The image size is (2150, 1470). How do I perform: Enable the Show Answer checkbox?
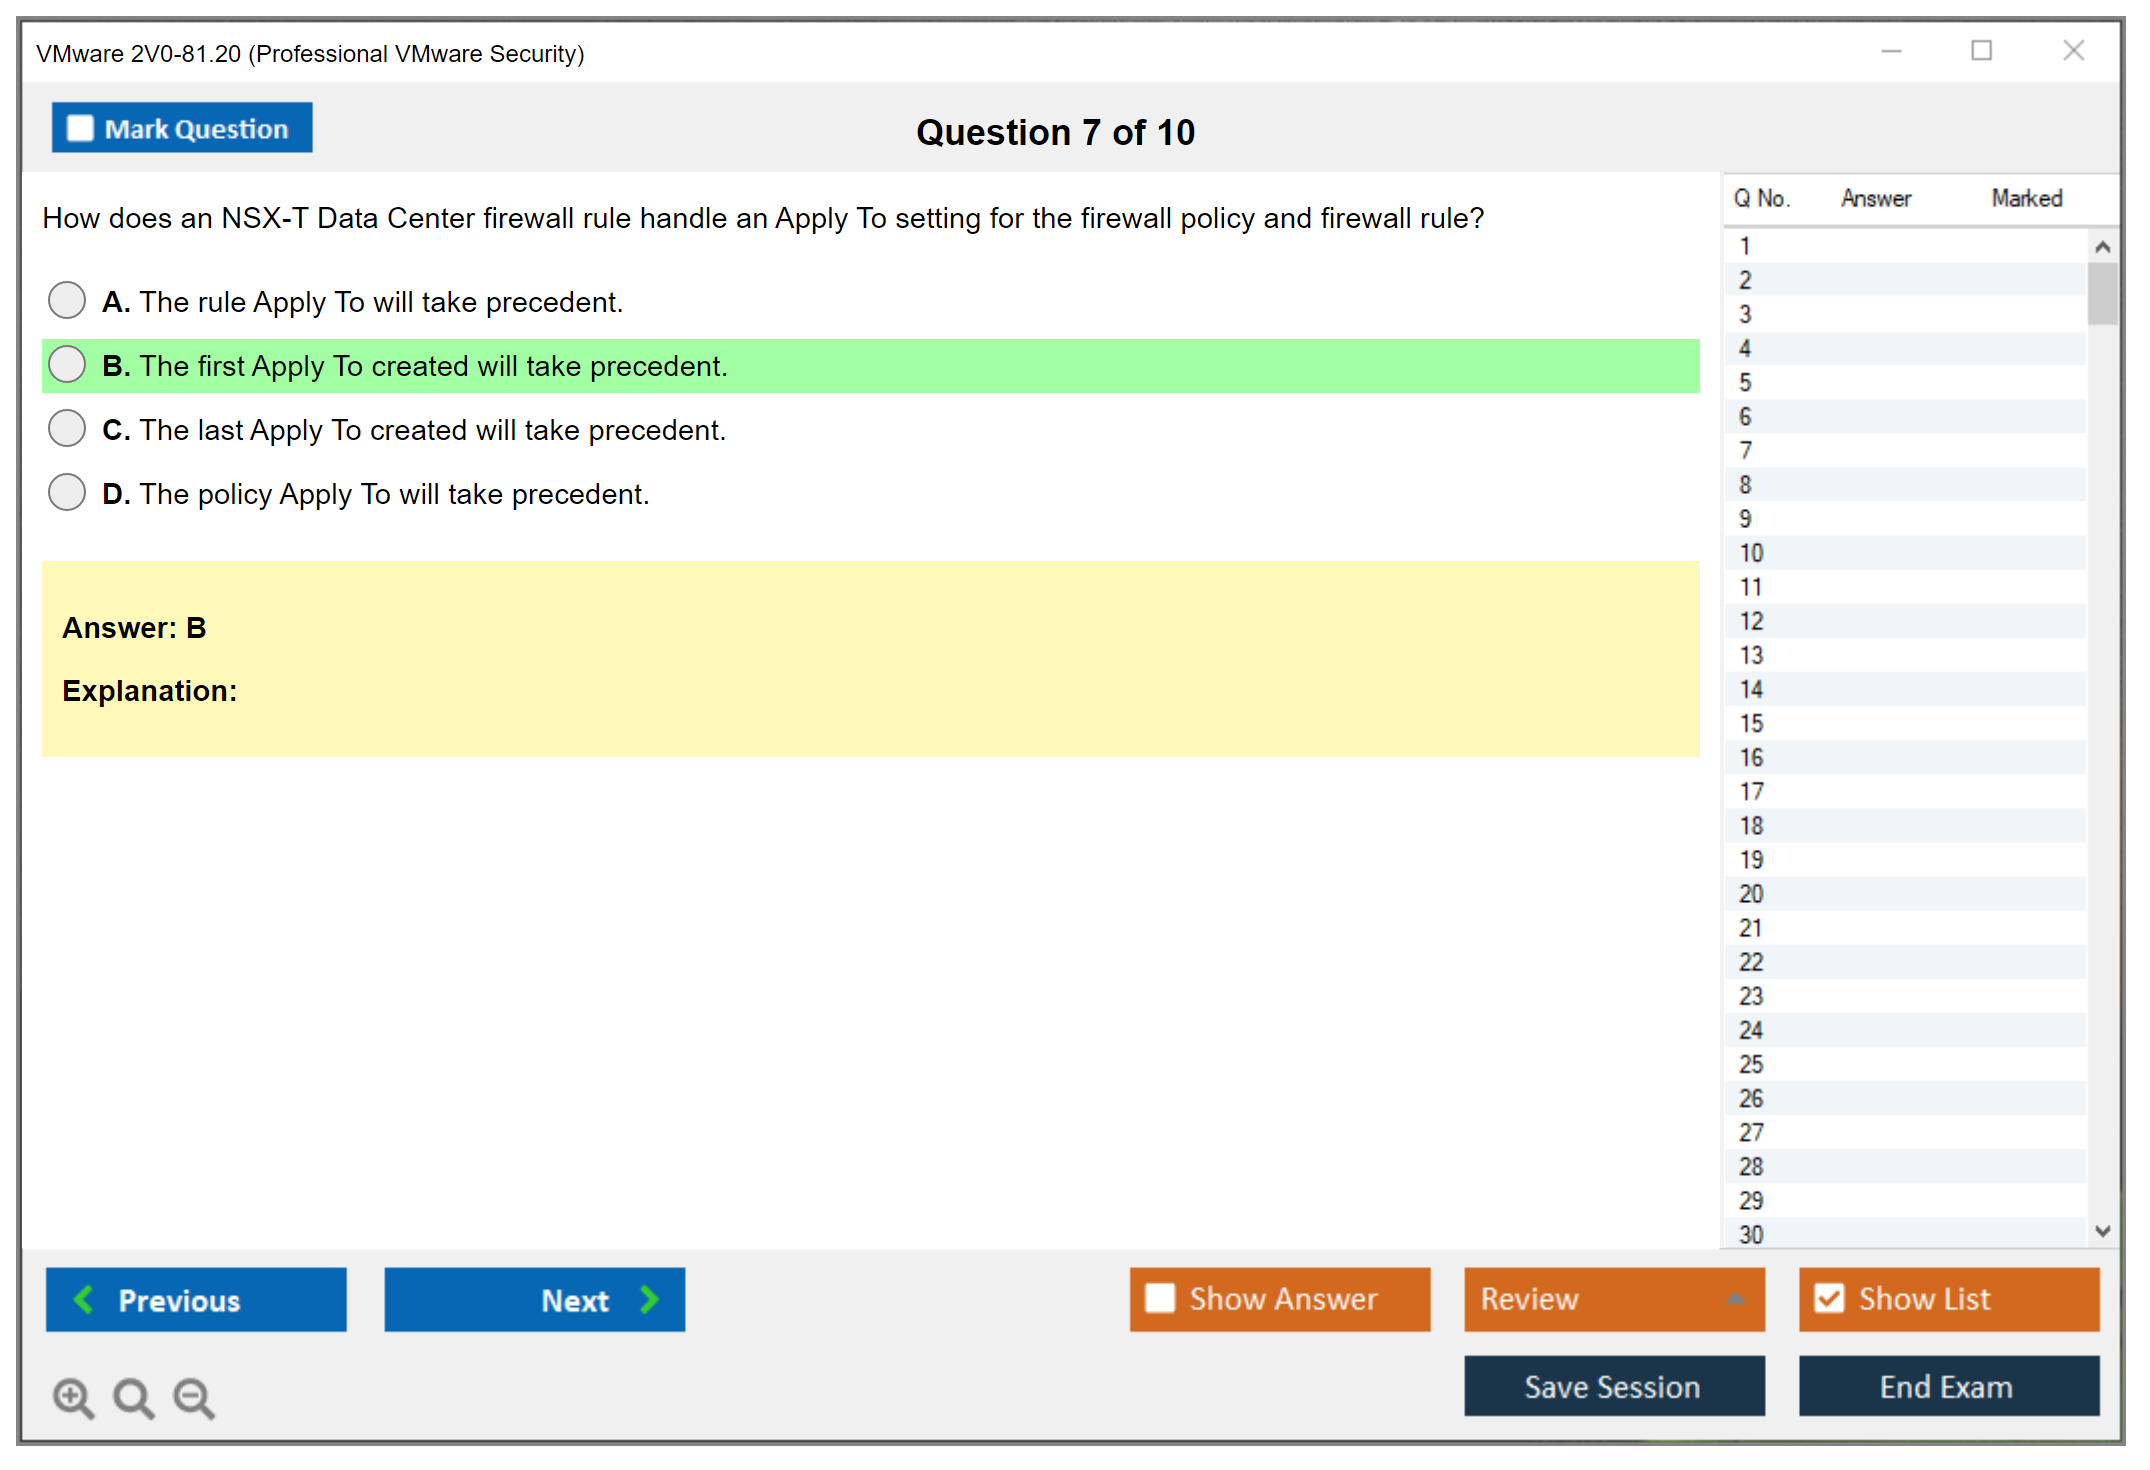coord(1160,1298)
